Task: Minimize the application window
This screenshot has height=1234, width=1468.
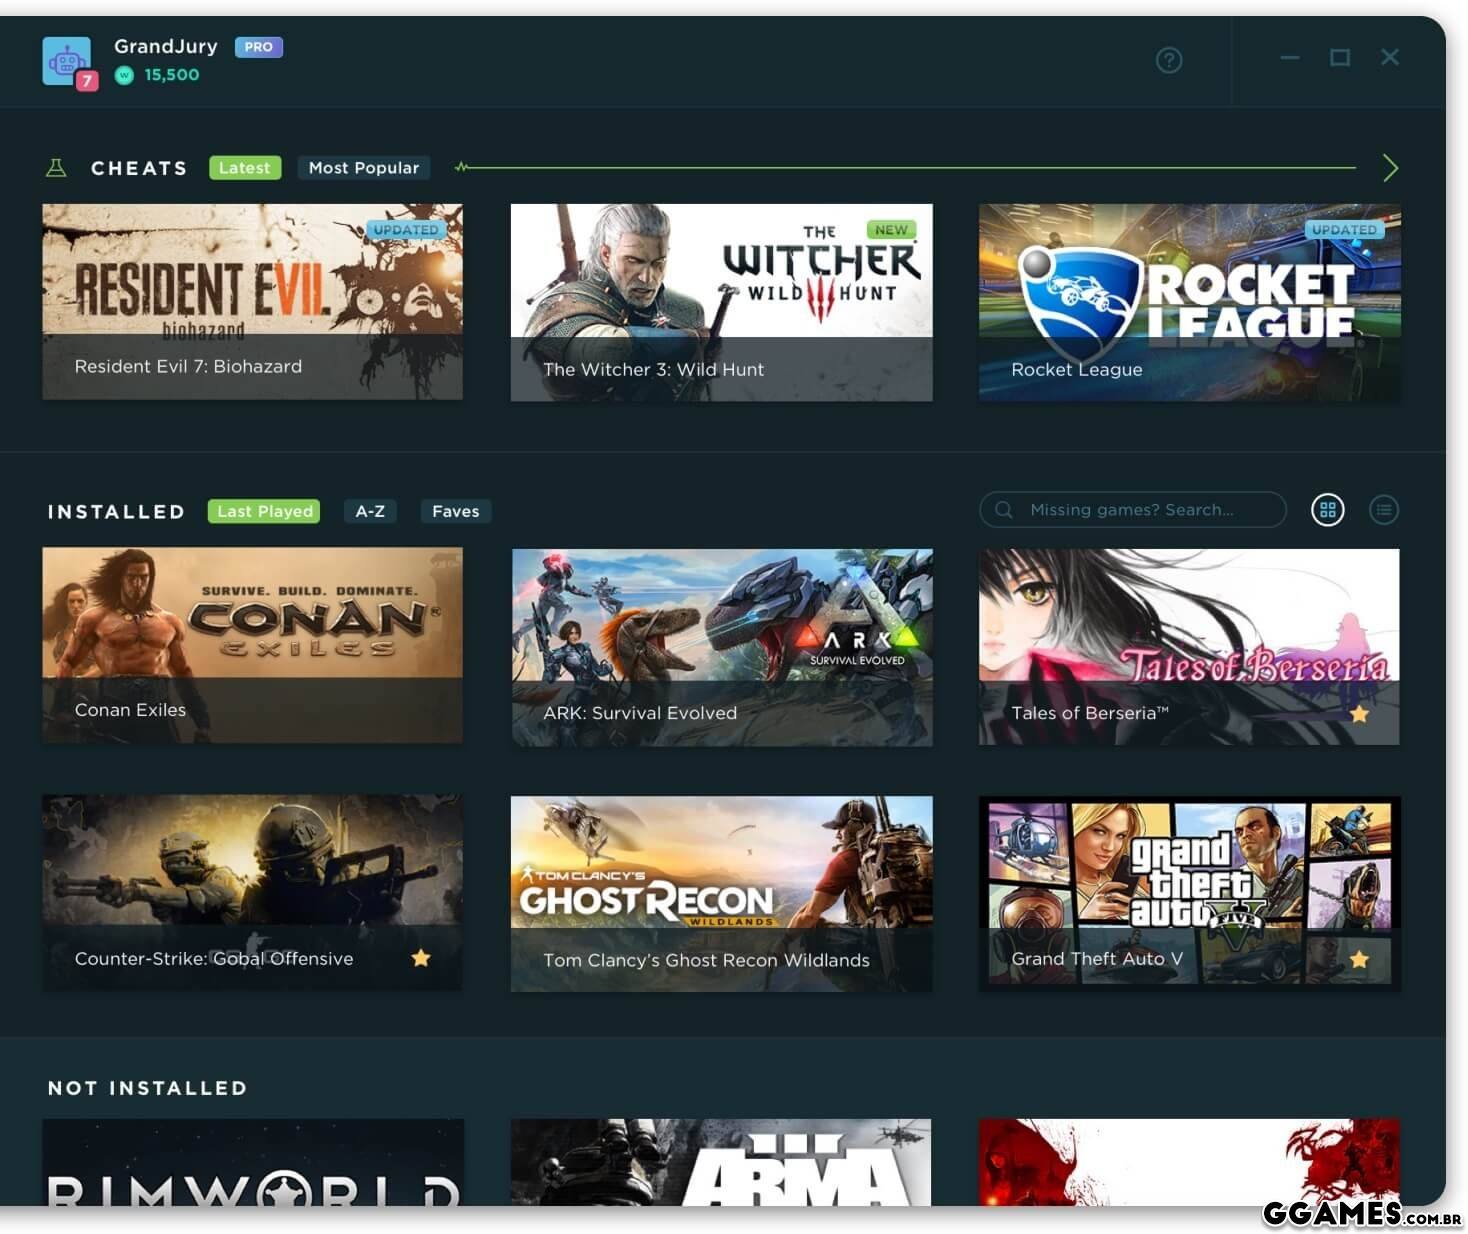Action: (x=1290, y=58)
